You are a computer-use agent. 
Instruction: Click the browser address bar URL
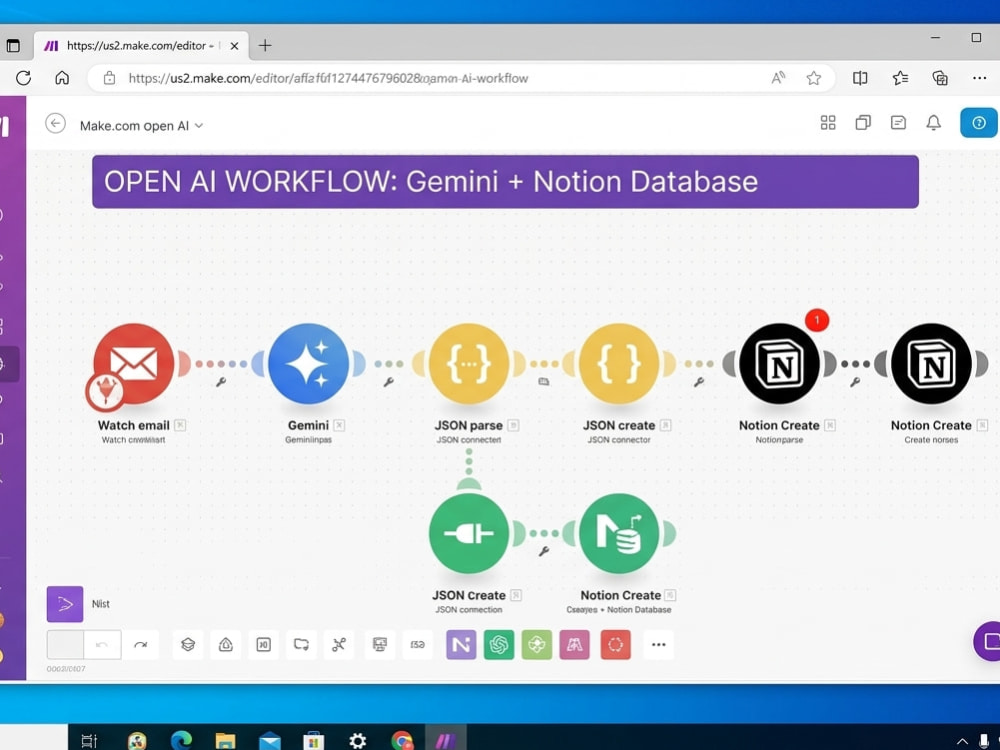coord(328,78)
